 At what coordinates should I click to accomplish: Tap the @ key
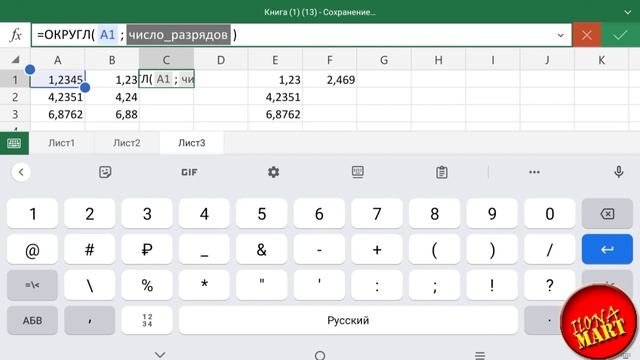click(32, 249)
